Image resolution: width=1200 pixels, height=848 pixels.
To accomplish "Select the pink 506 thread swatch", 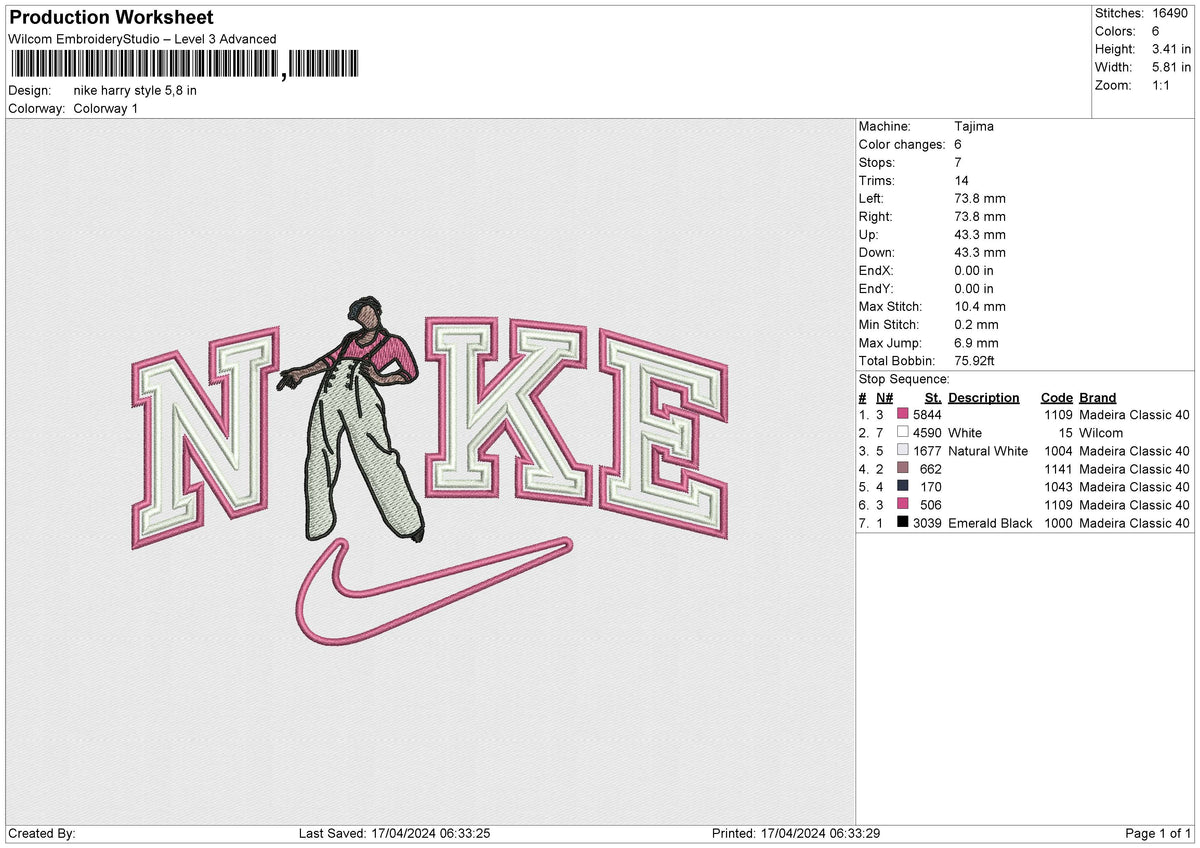I will [903, 505].
